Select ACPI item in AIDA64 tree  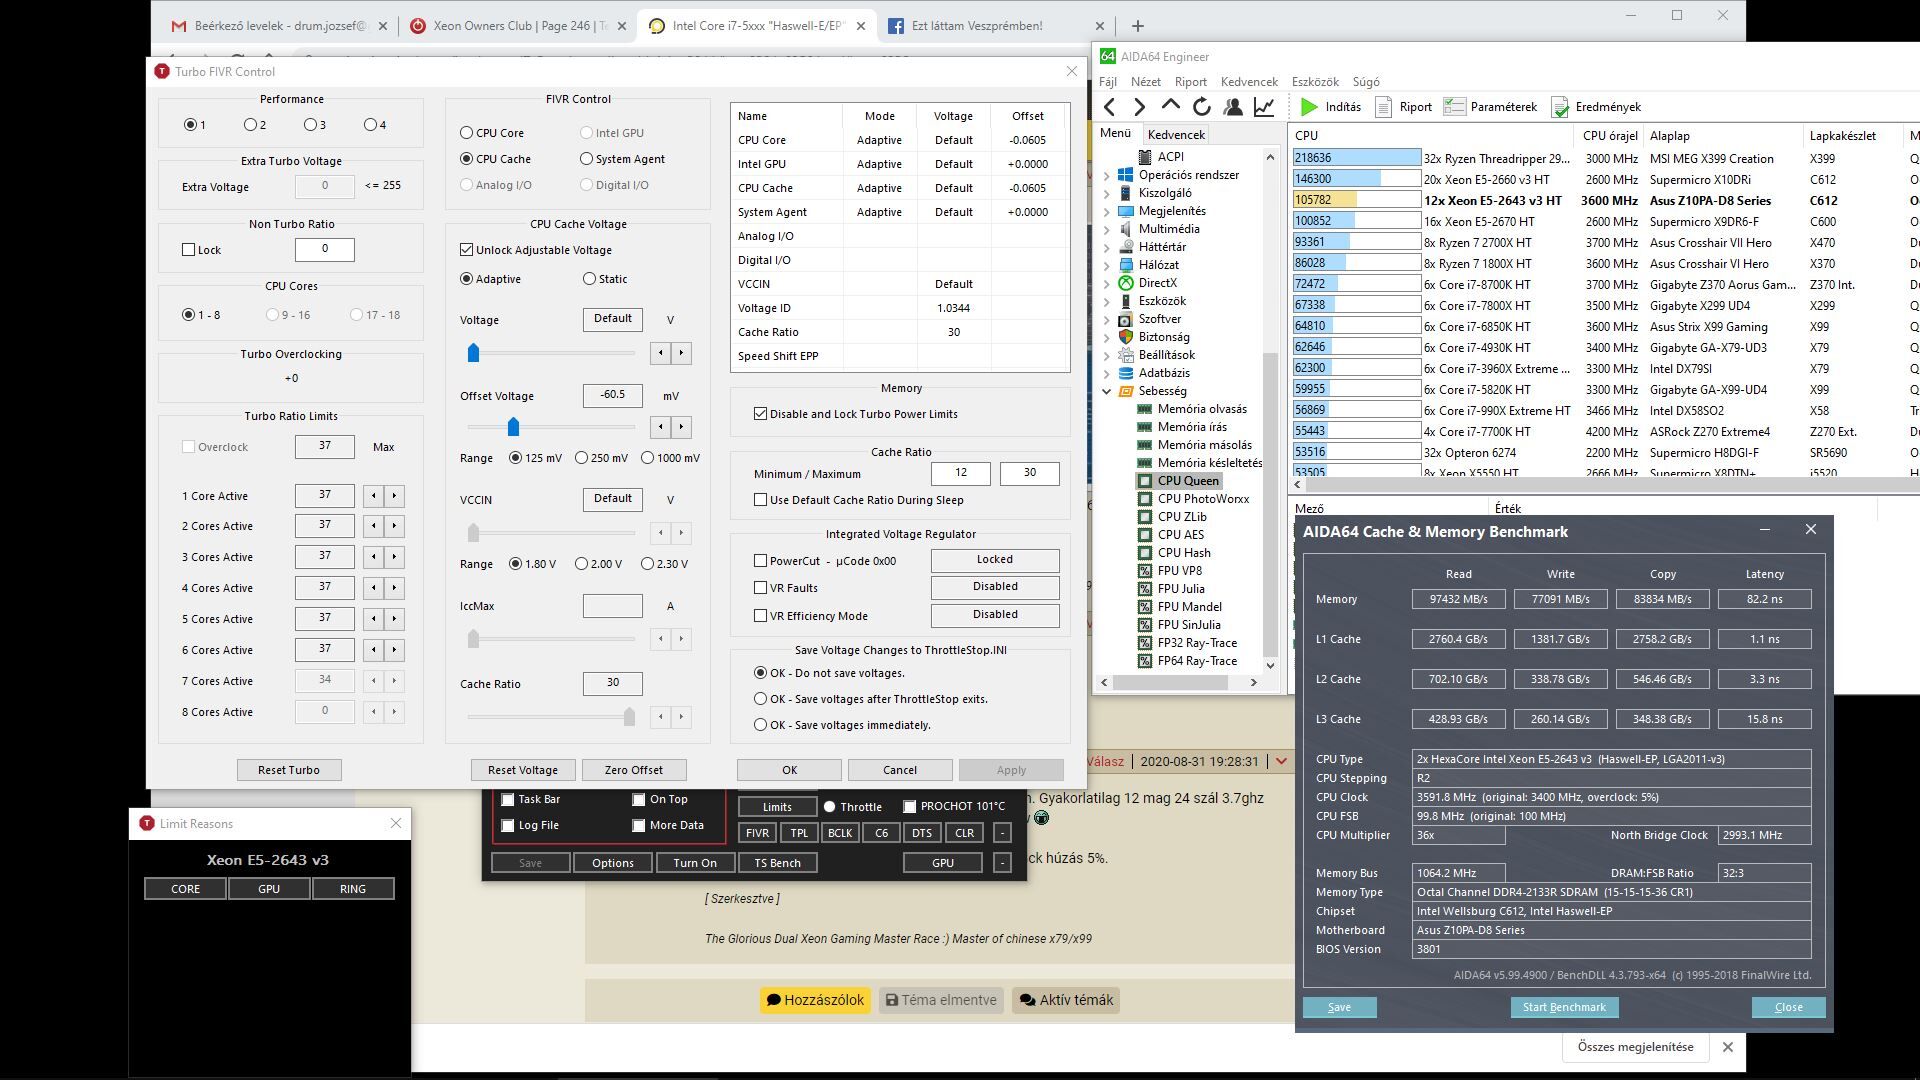tap(1171, 157)
